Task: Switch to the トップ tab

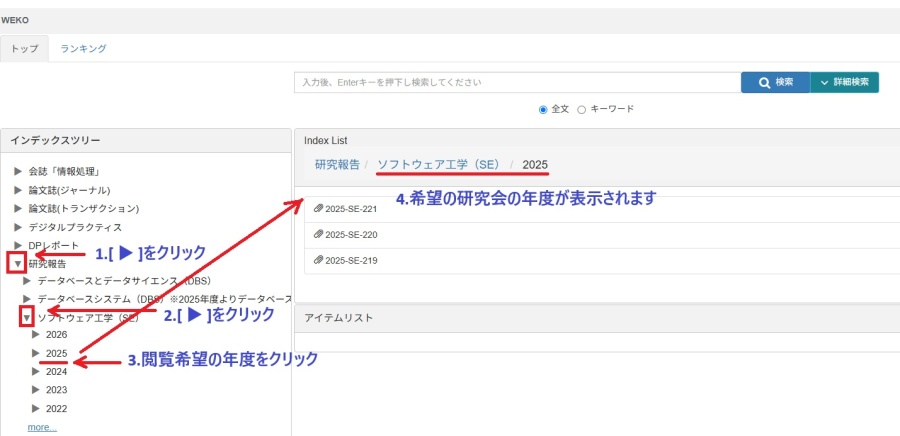Action: (x=25, y=49)
